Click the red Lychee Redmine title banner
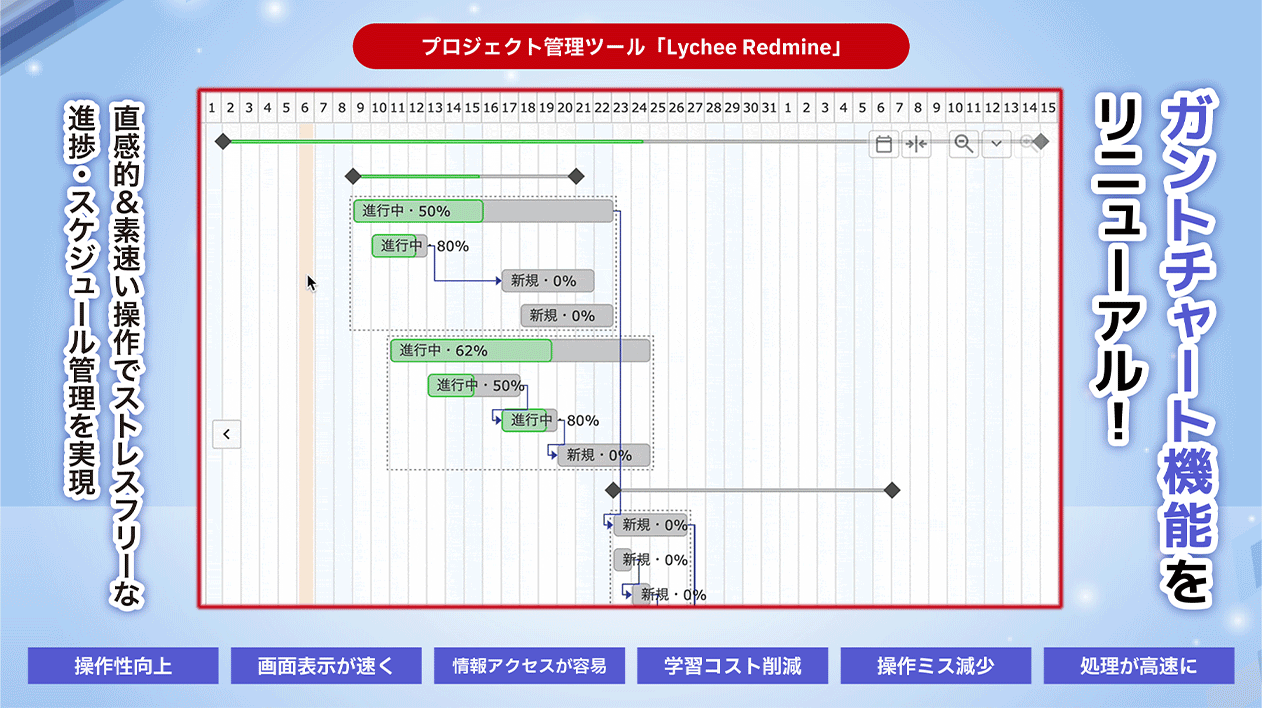The image size is (1262, 708). (631, 47)
